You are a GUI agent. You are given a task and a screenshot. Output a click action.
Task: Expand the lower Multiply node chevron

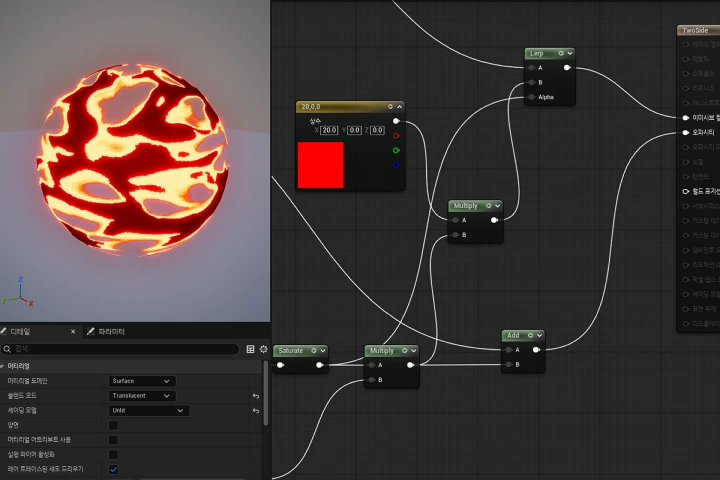click(x=414, y=350)
